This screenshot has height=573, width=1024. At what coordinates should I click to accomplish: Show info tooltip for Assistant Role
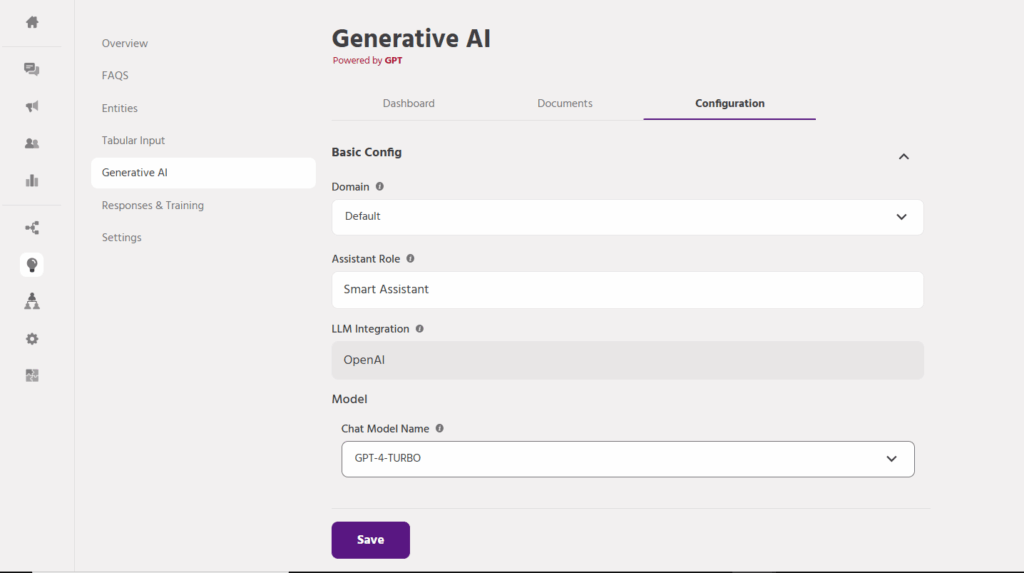point(410,259)
